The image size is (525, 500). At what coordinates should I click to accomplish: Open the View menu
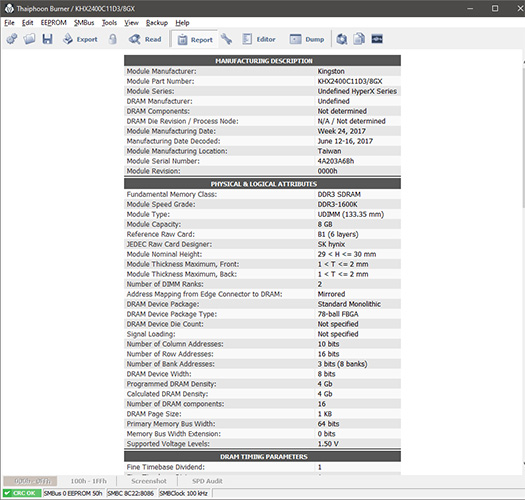click(132, 23)
